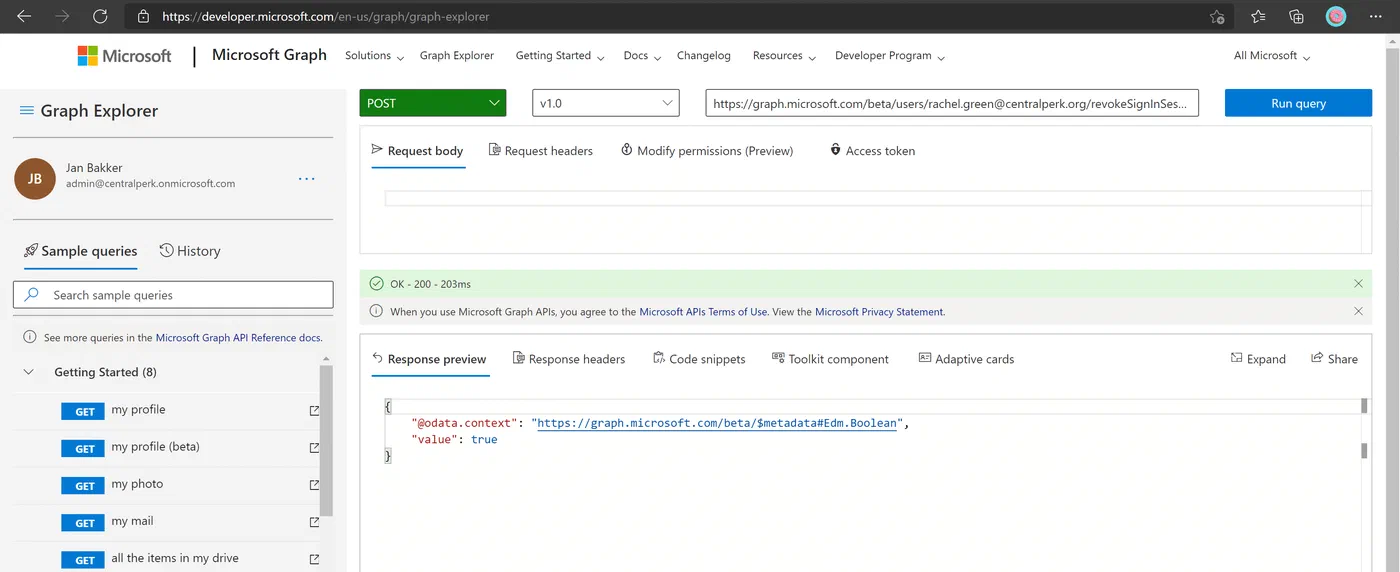Switch to the Response preview tab

[x=429, y=359]
